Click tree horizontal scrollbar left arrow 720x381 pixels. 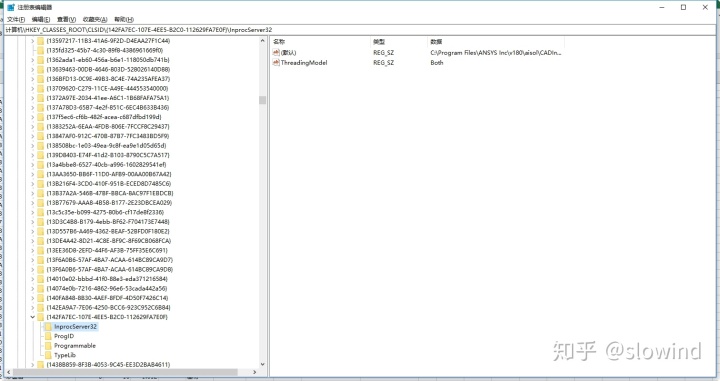click(8, 372)
